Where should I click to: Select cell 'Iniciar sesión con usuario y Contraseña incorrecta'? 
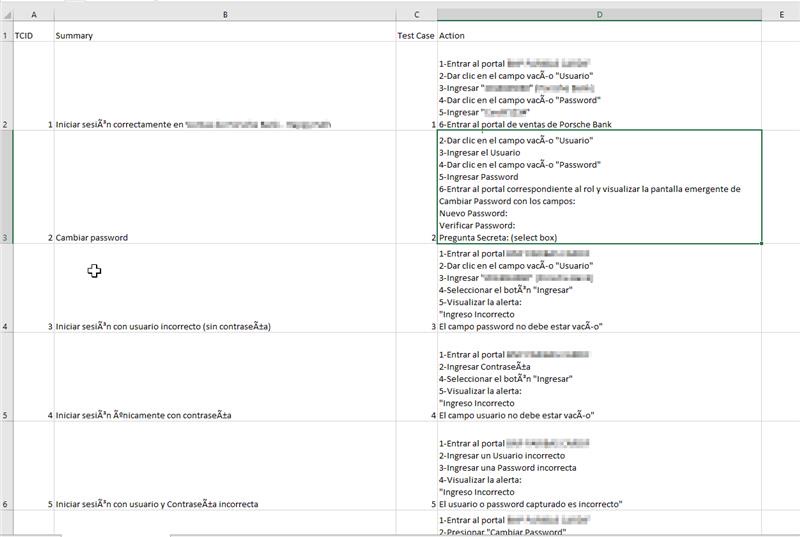[x=225, y=466]
